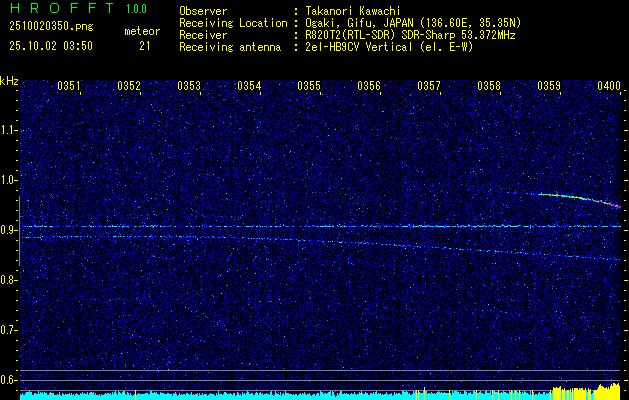The image size is (629, 400).
Task: Click the 0358 time marker
Action: pyautogui.click(x=489, y=87)
